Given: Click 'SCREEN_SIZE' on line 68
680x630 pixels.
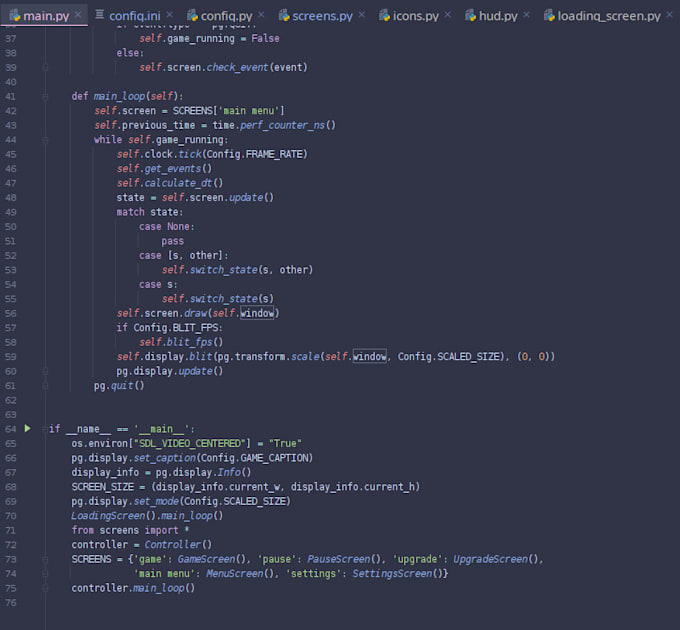Looking at the screenshot, I should coord(102,486).
